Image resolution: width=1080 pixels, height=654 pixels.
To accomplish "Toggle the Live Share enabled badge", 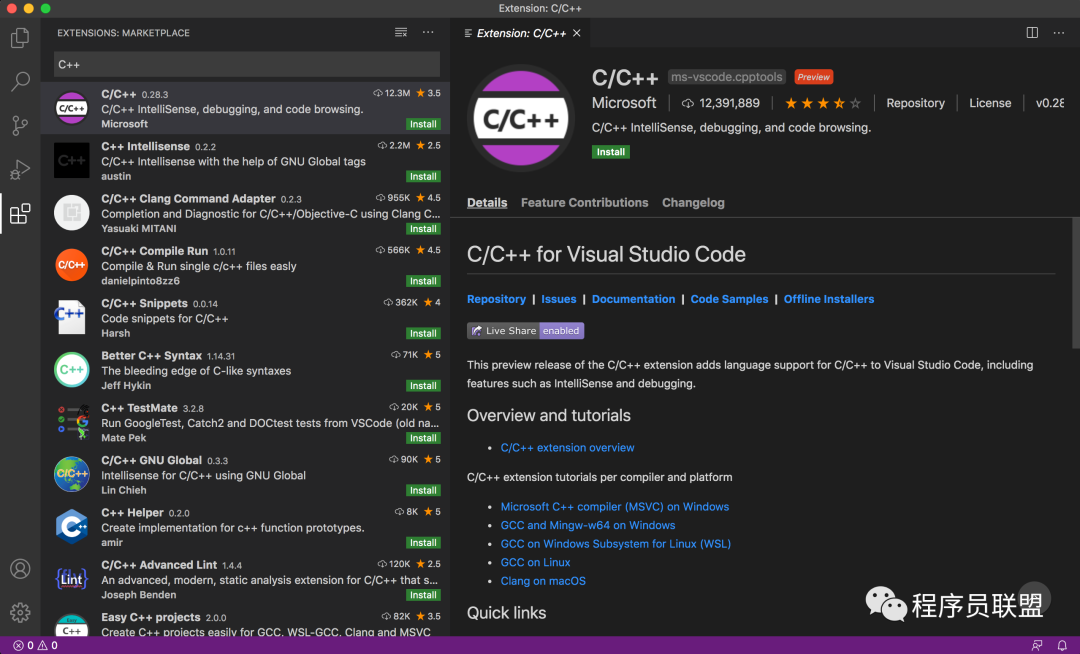I will [x=525, y=330].
